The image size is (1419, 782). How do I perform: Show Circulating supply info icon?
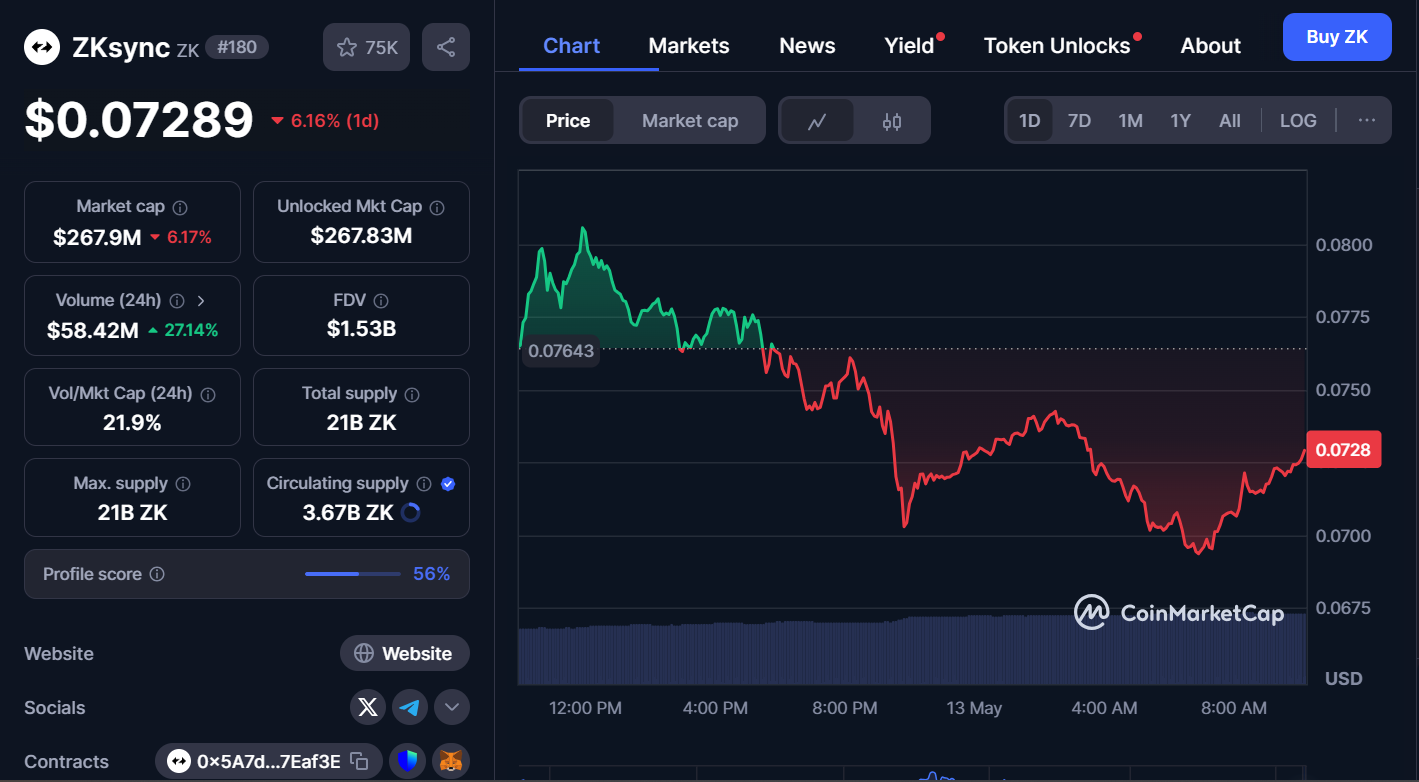click(x=424, y=484)
